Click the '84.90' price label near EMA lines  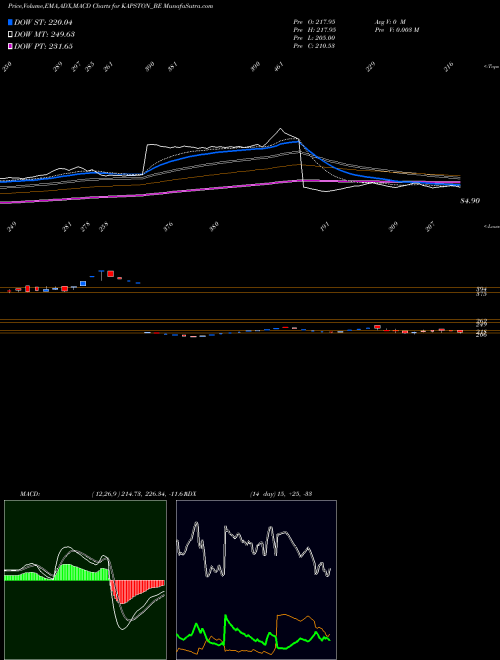click(x=470, y=201)
